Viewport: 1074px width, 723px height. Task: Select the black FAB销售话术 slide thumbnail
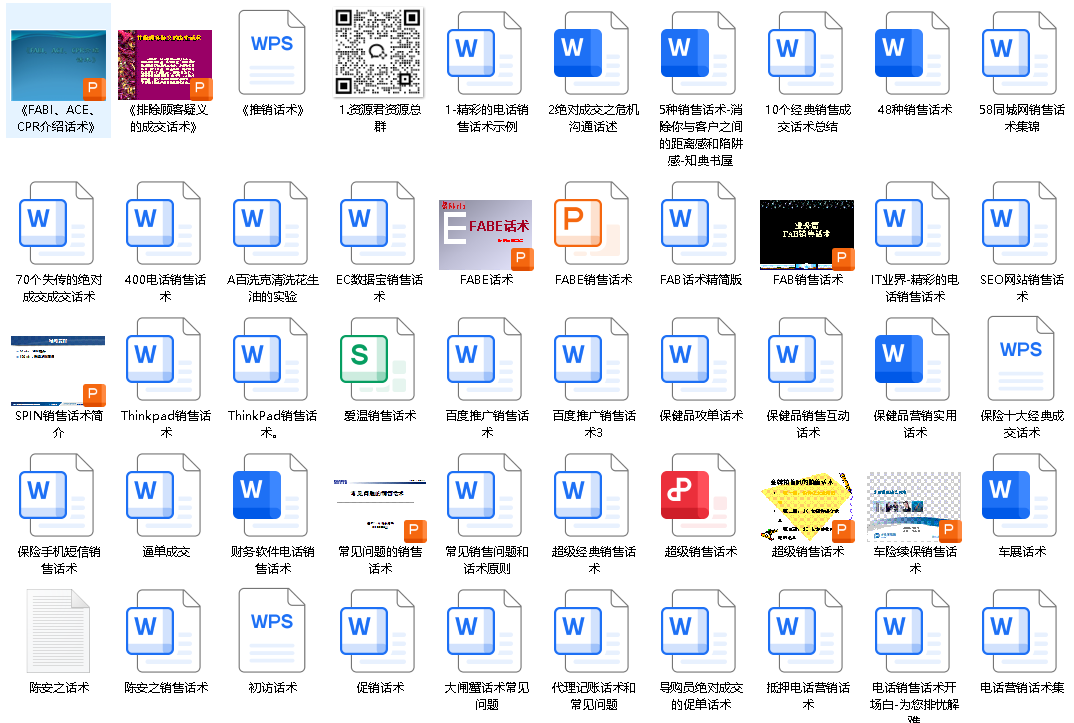coord(806,235)
